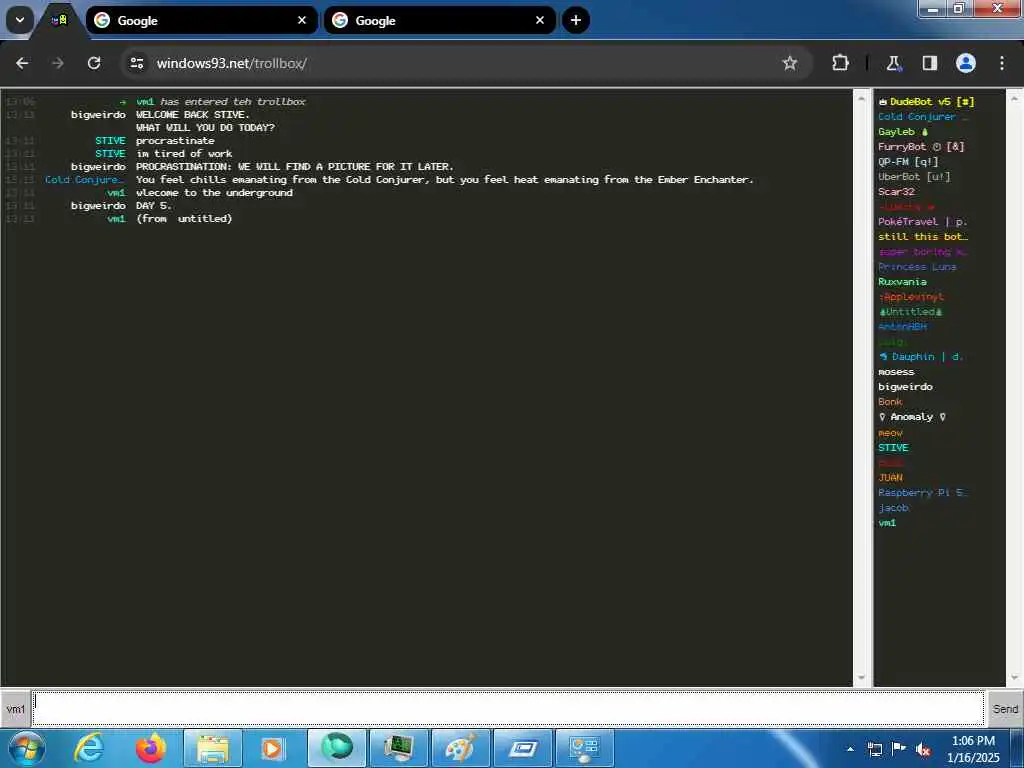Open the Chrome profile avatar
The height and width of the screenshot is (768, 1024).
965,63
